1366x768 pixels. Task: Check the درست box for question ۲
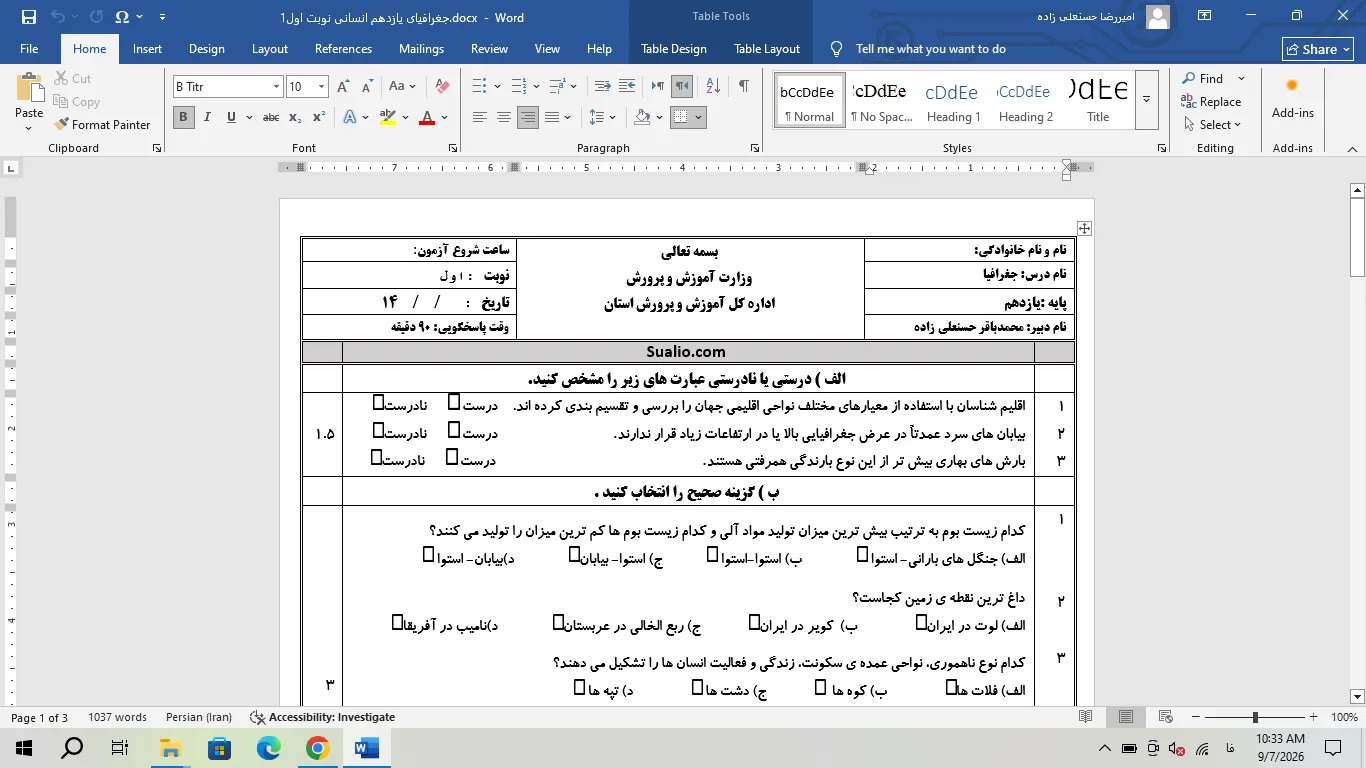click(x=454, y=430)
